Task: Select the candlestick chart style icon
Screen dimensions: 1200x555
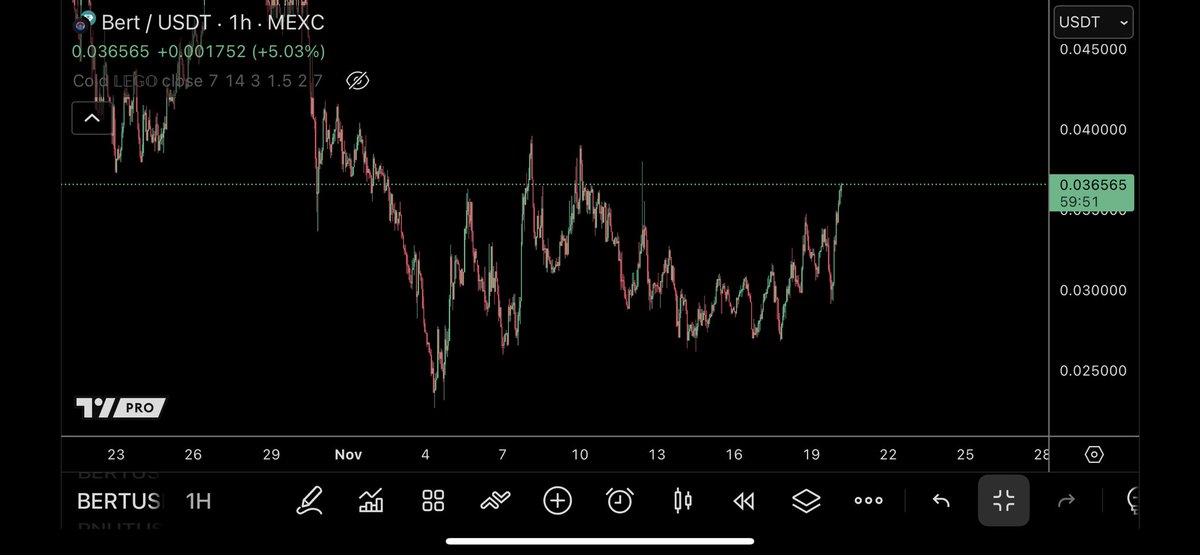Action: click(x=683, y=500)
